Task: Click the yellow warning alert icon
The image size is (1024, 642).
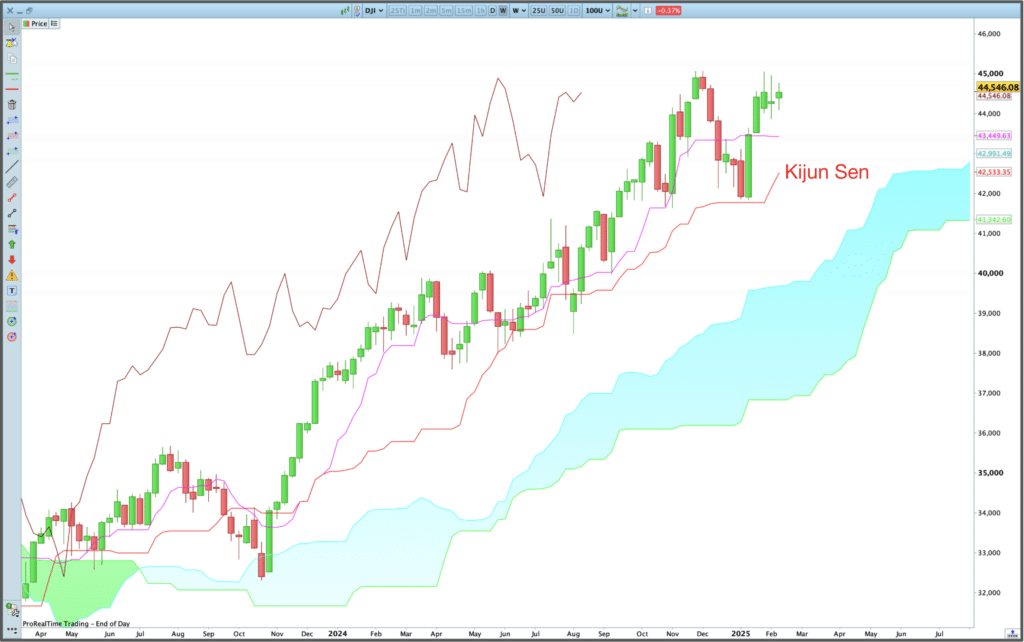Action: tap(12, 275)
